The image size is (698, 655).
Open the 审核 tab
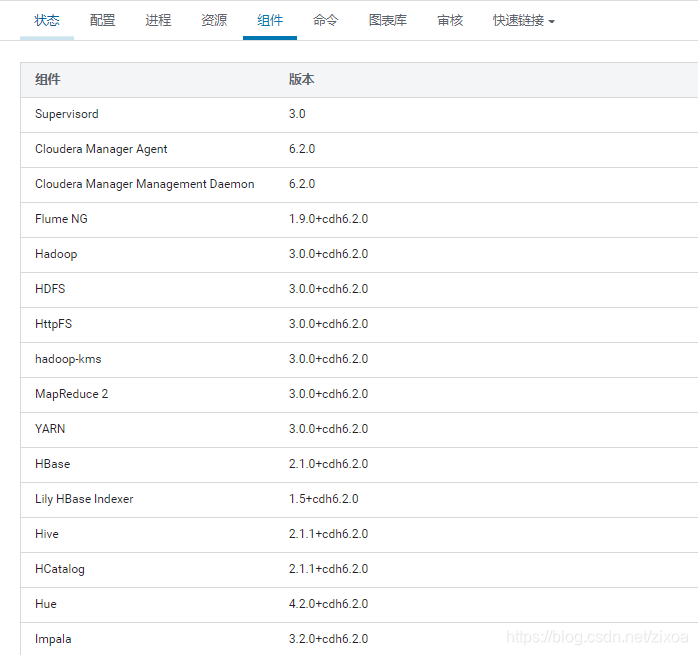tap(450, 20)
